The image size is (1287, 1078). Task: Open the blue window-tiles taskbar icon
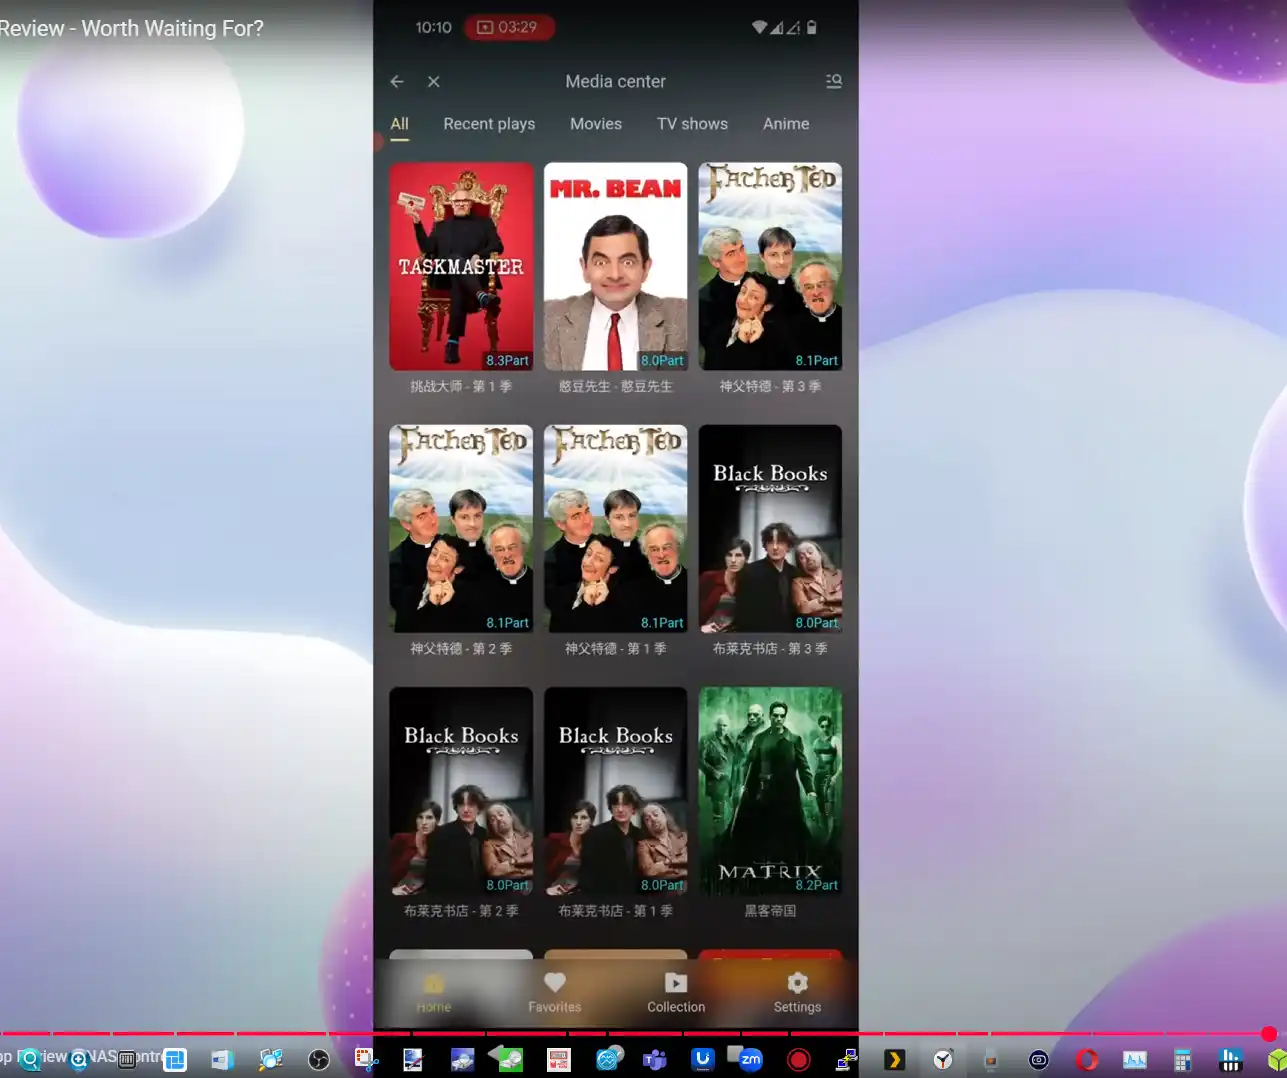coord(175,1060)
